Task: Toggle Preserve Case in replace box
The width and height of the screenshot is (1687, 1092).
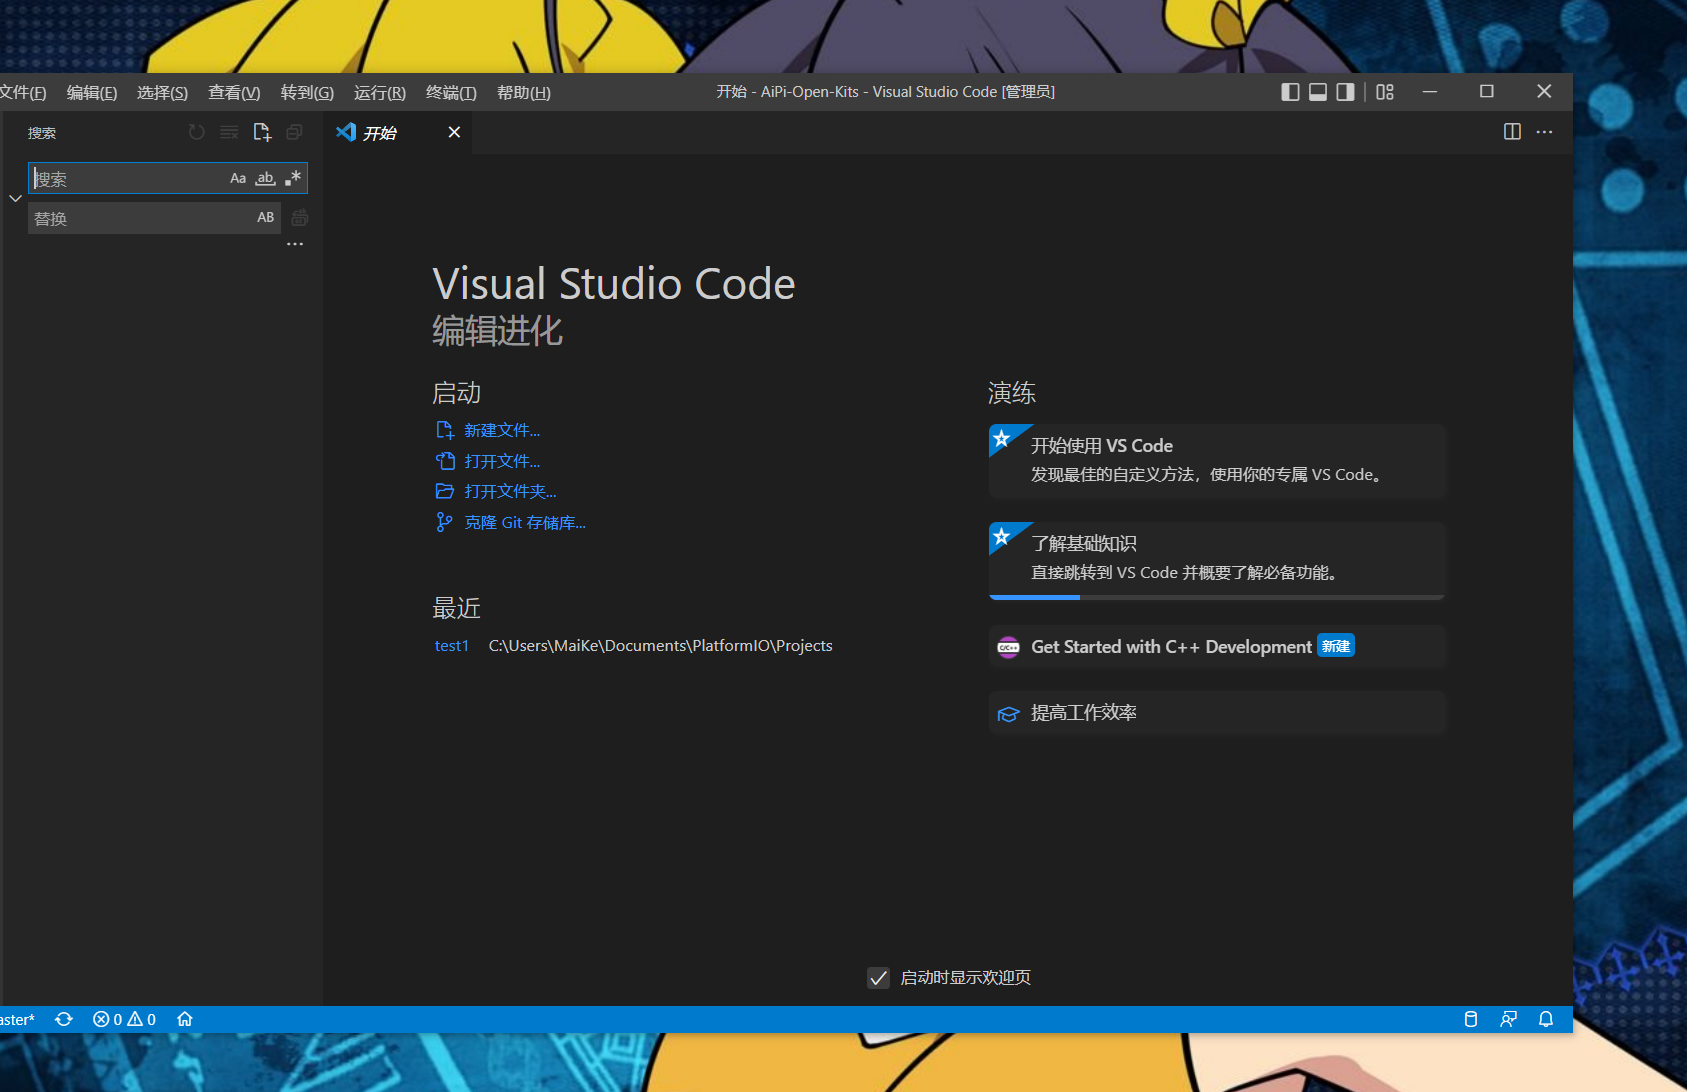Action: click(x=265, y=218)
